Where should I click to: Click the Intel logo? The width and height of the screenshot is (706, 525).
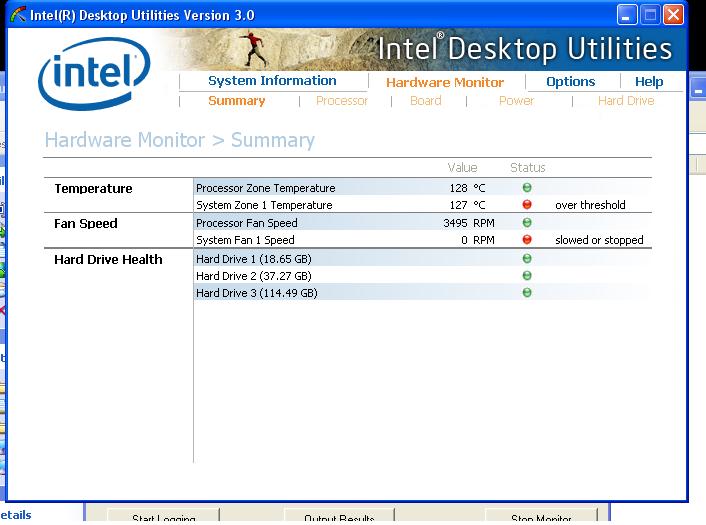94,73
